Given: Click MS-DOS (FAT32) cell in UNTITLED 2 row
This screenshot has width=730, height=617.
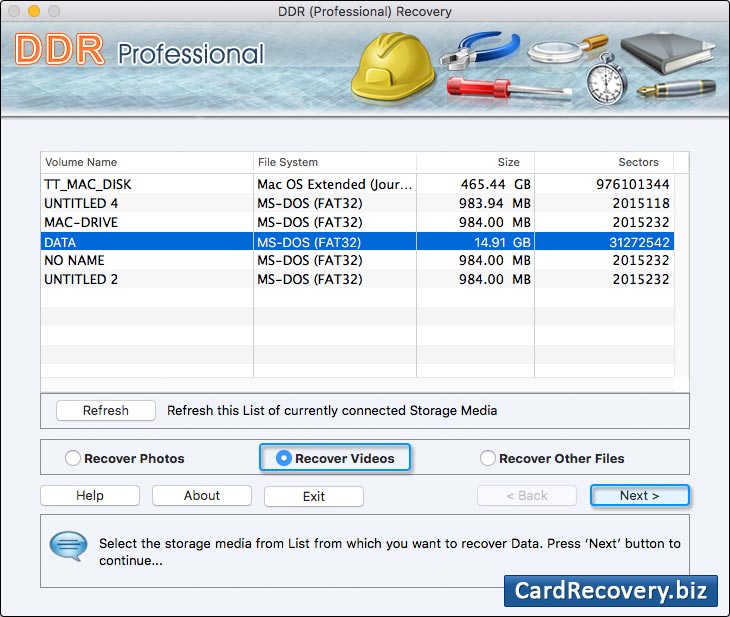Looking at the screenshot, I should 335,279.
